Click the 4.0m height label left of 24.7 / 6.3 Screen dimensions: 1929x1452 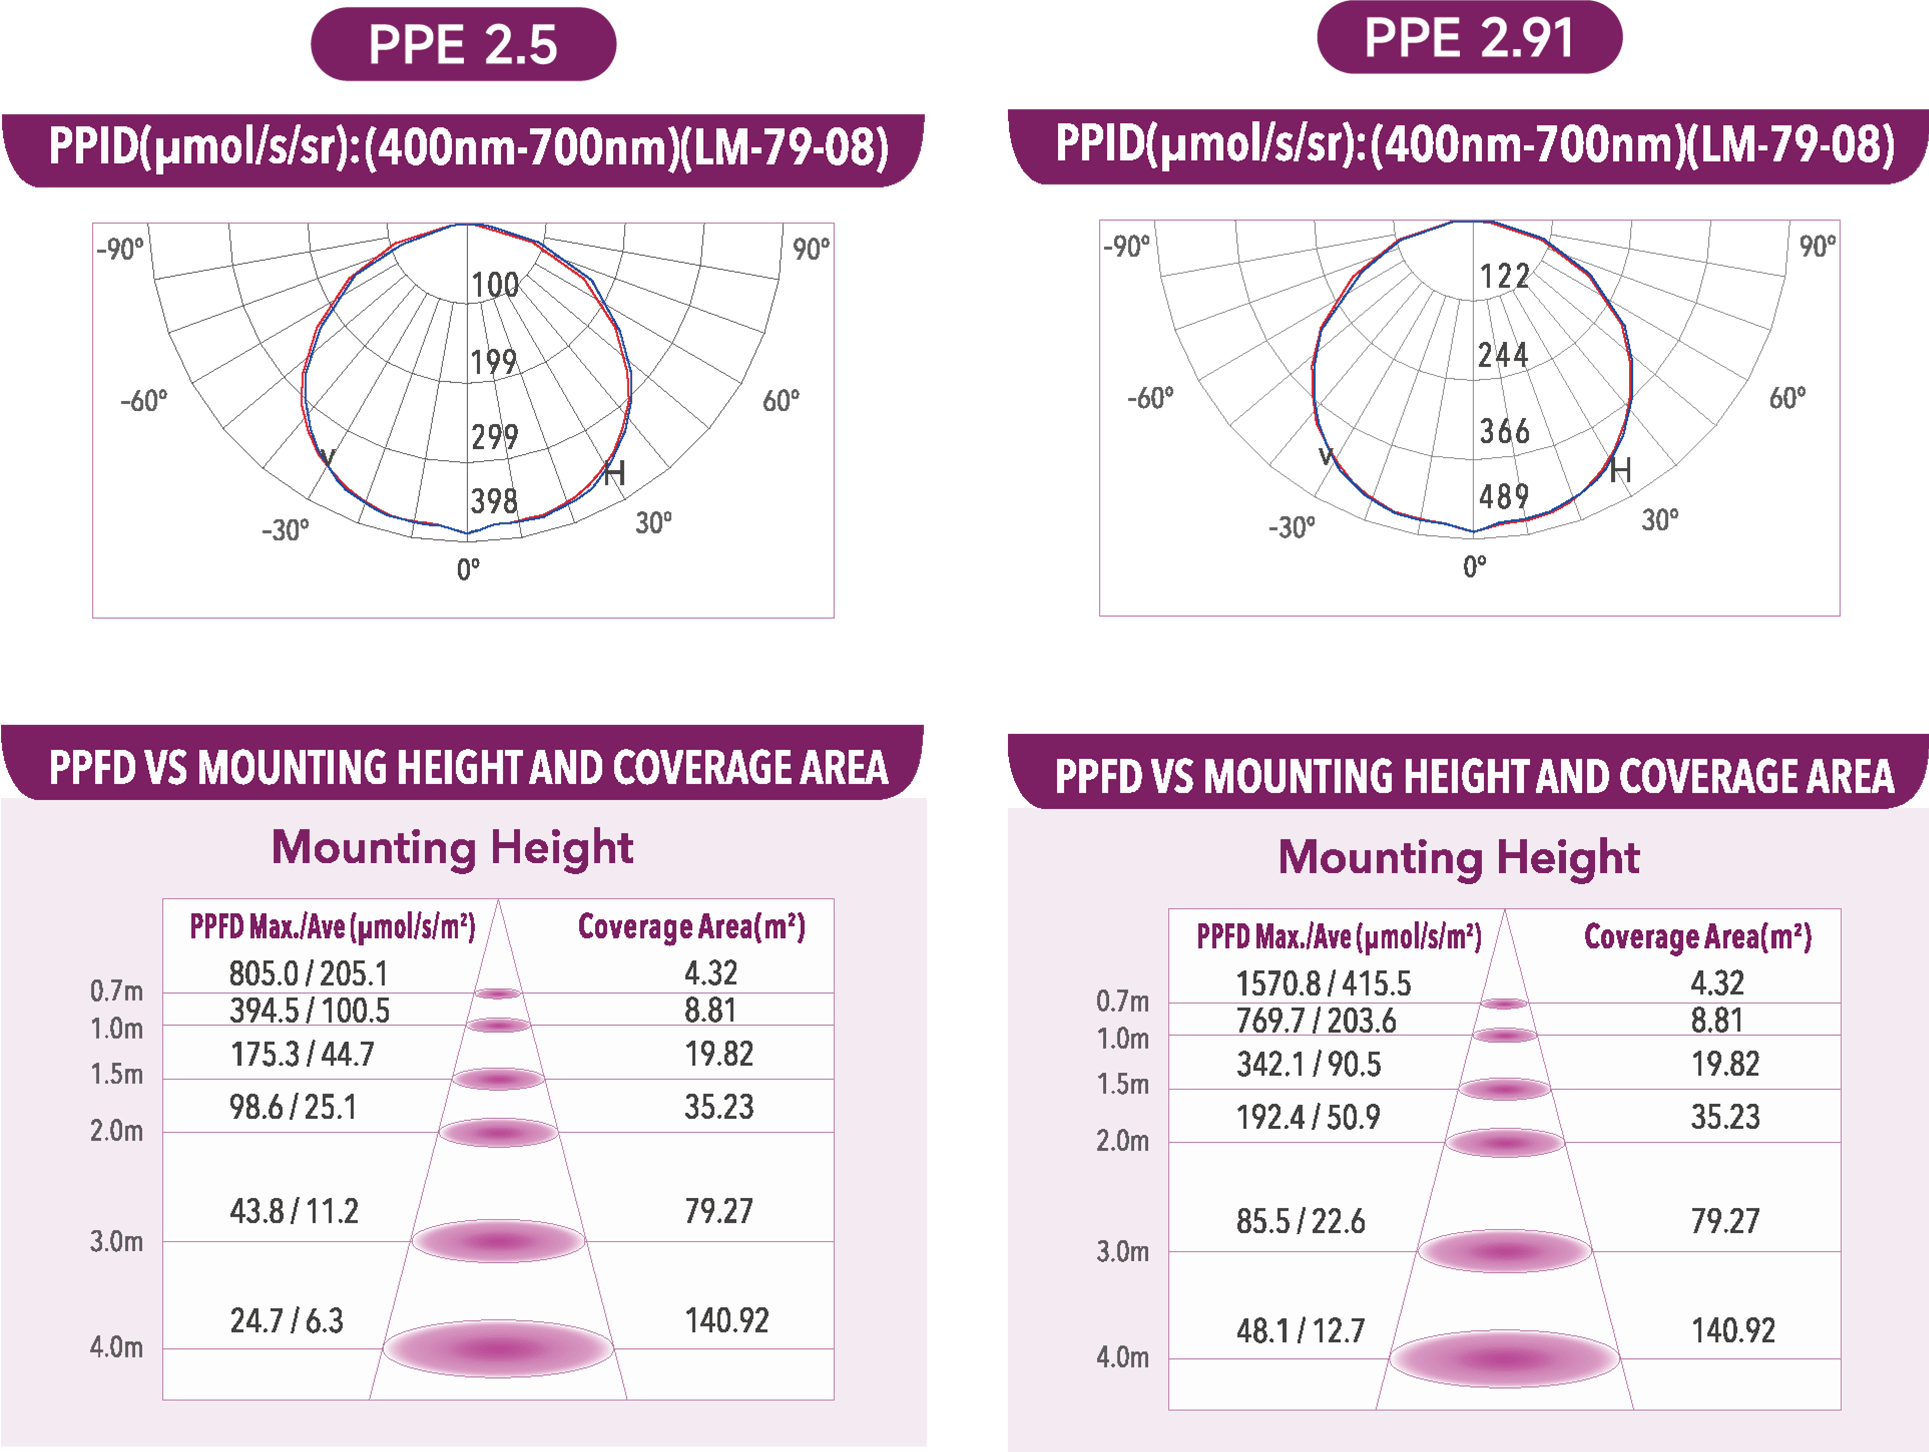[116, 1347]
